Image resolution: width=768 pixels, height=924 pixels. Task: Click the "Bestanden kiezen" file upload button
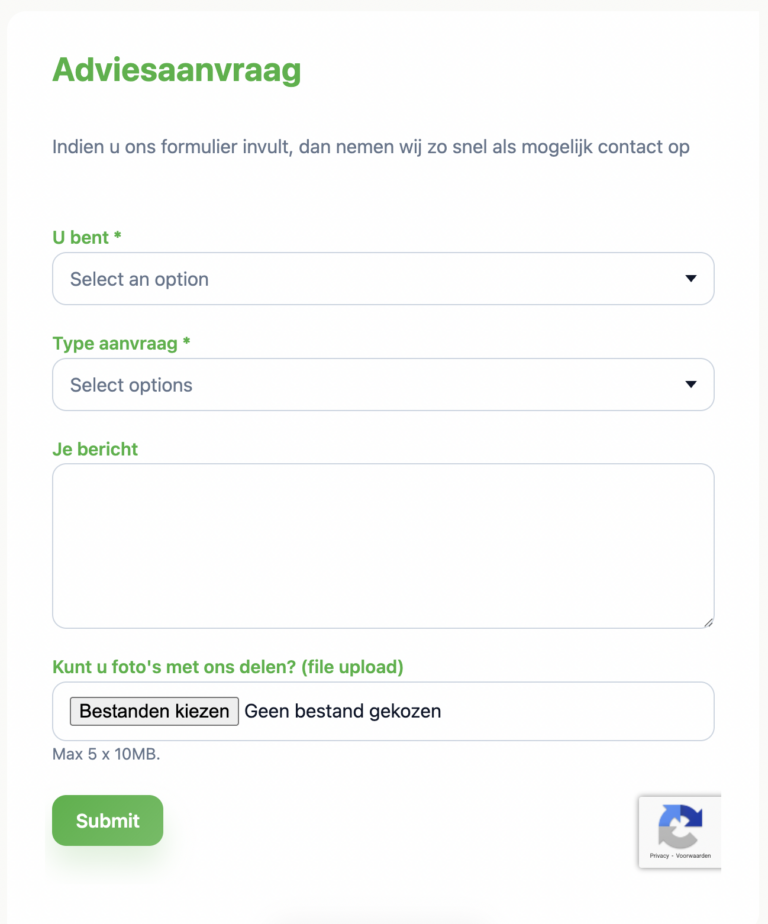(153, 711)
